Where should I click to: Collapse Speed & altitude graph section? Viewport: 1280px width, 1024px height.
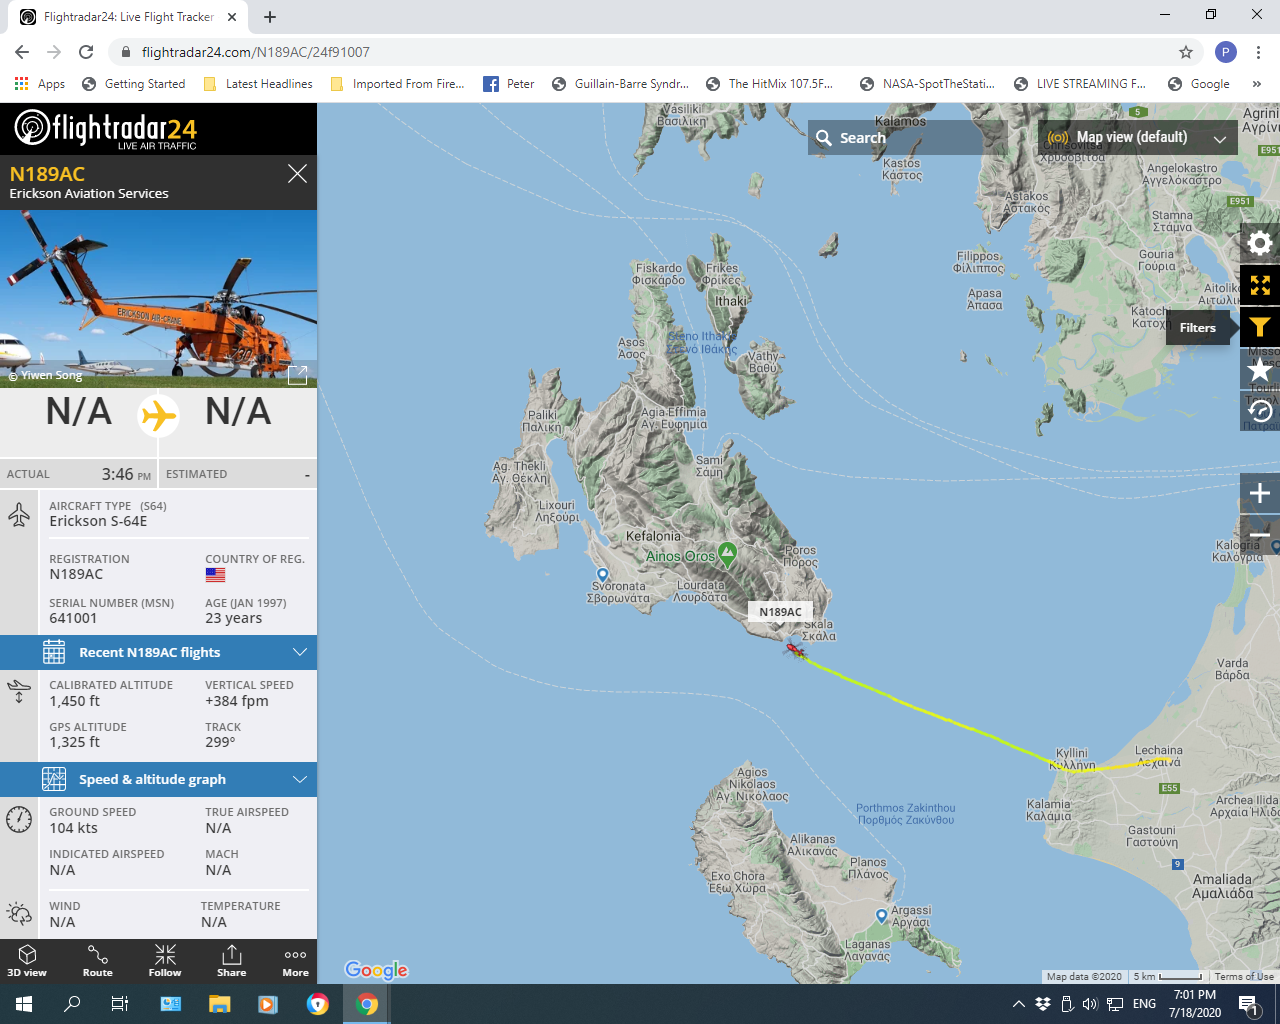tap(158, 779)
